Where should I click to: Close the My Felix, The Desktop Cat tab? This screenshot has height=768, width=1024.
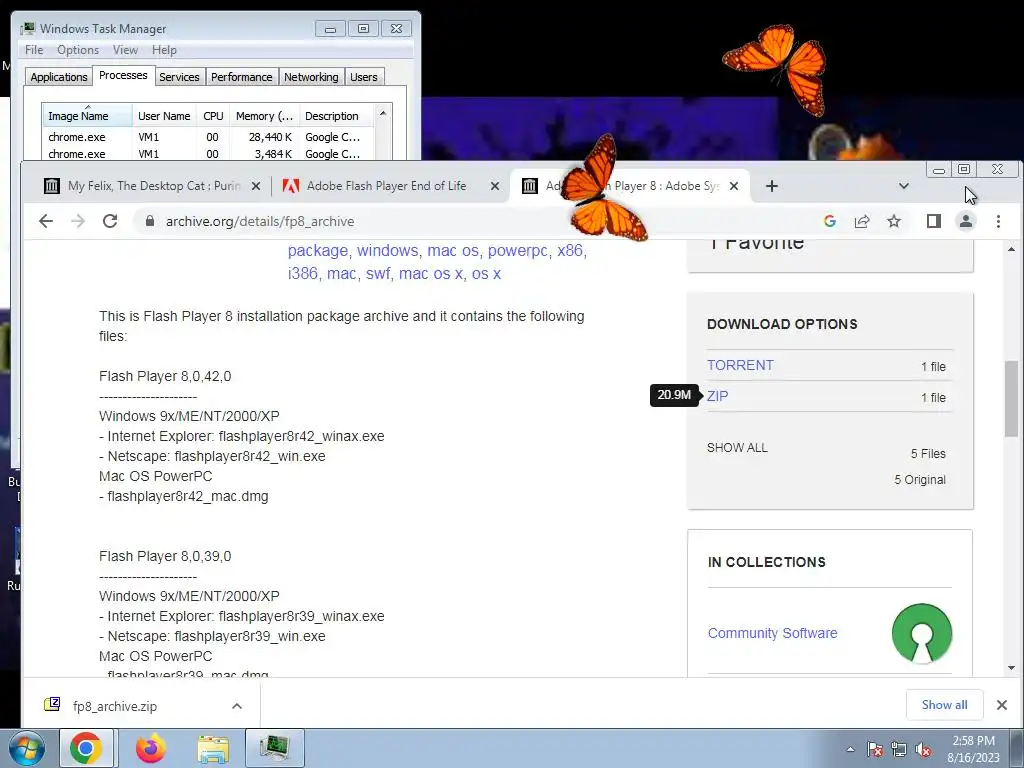click(256, 186)
